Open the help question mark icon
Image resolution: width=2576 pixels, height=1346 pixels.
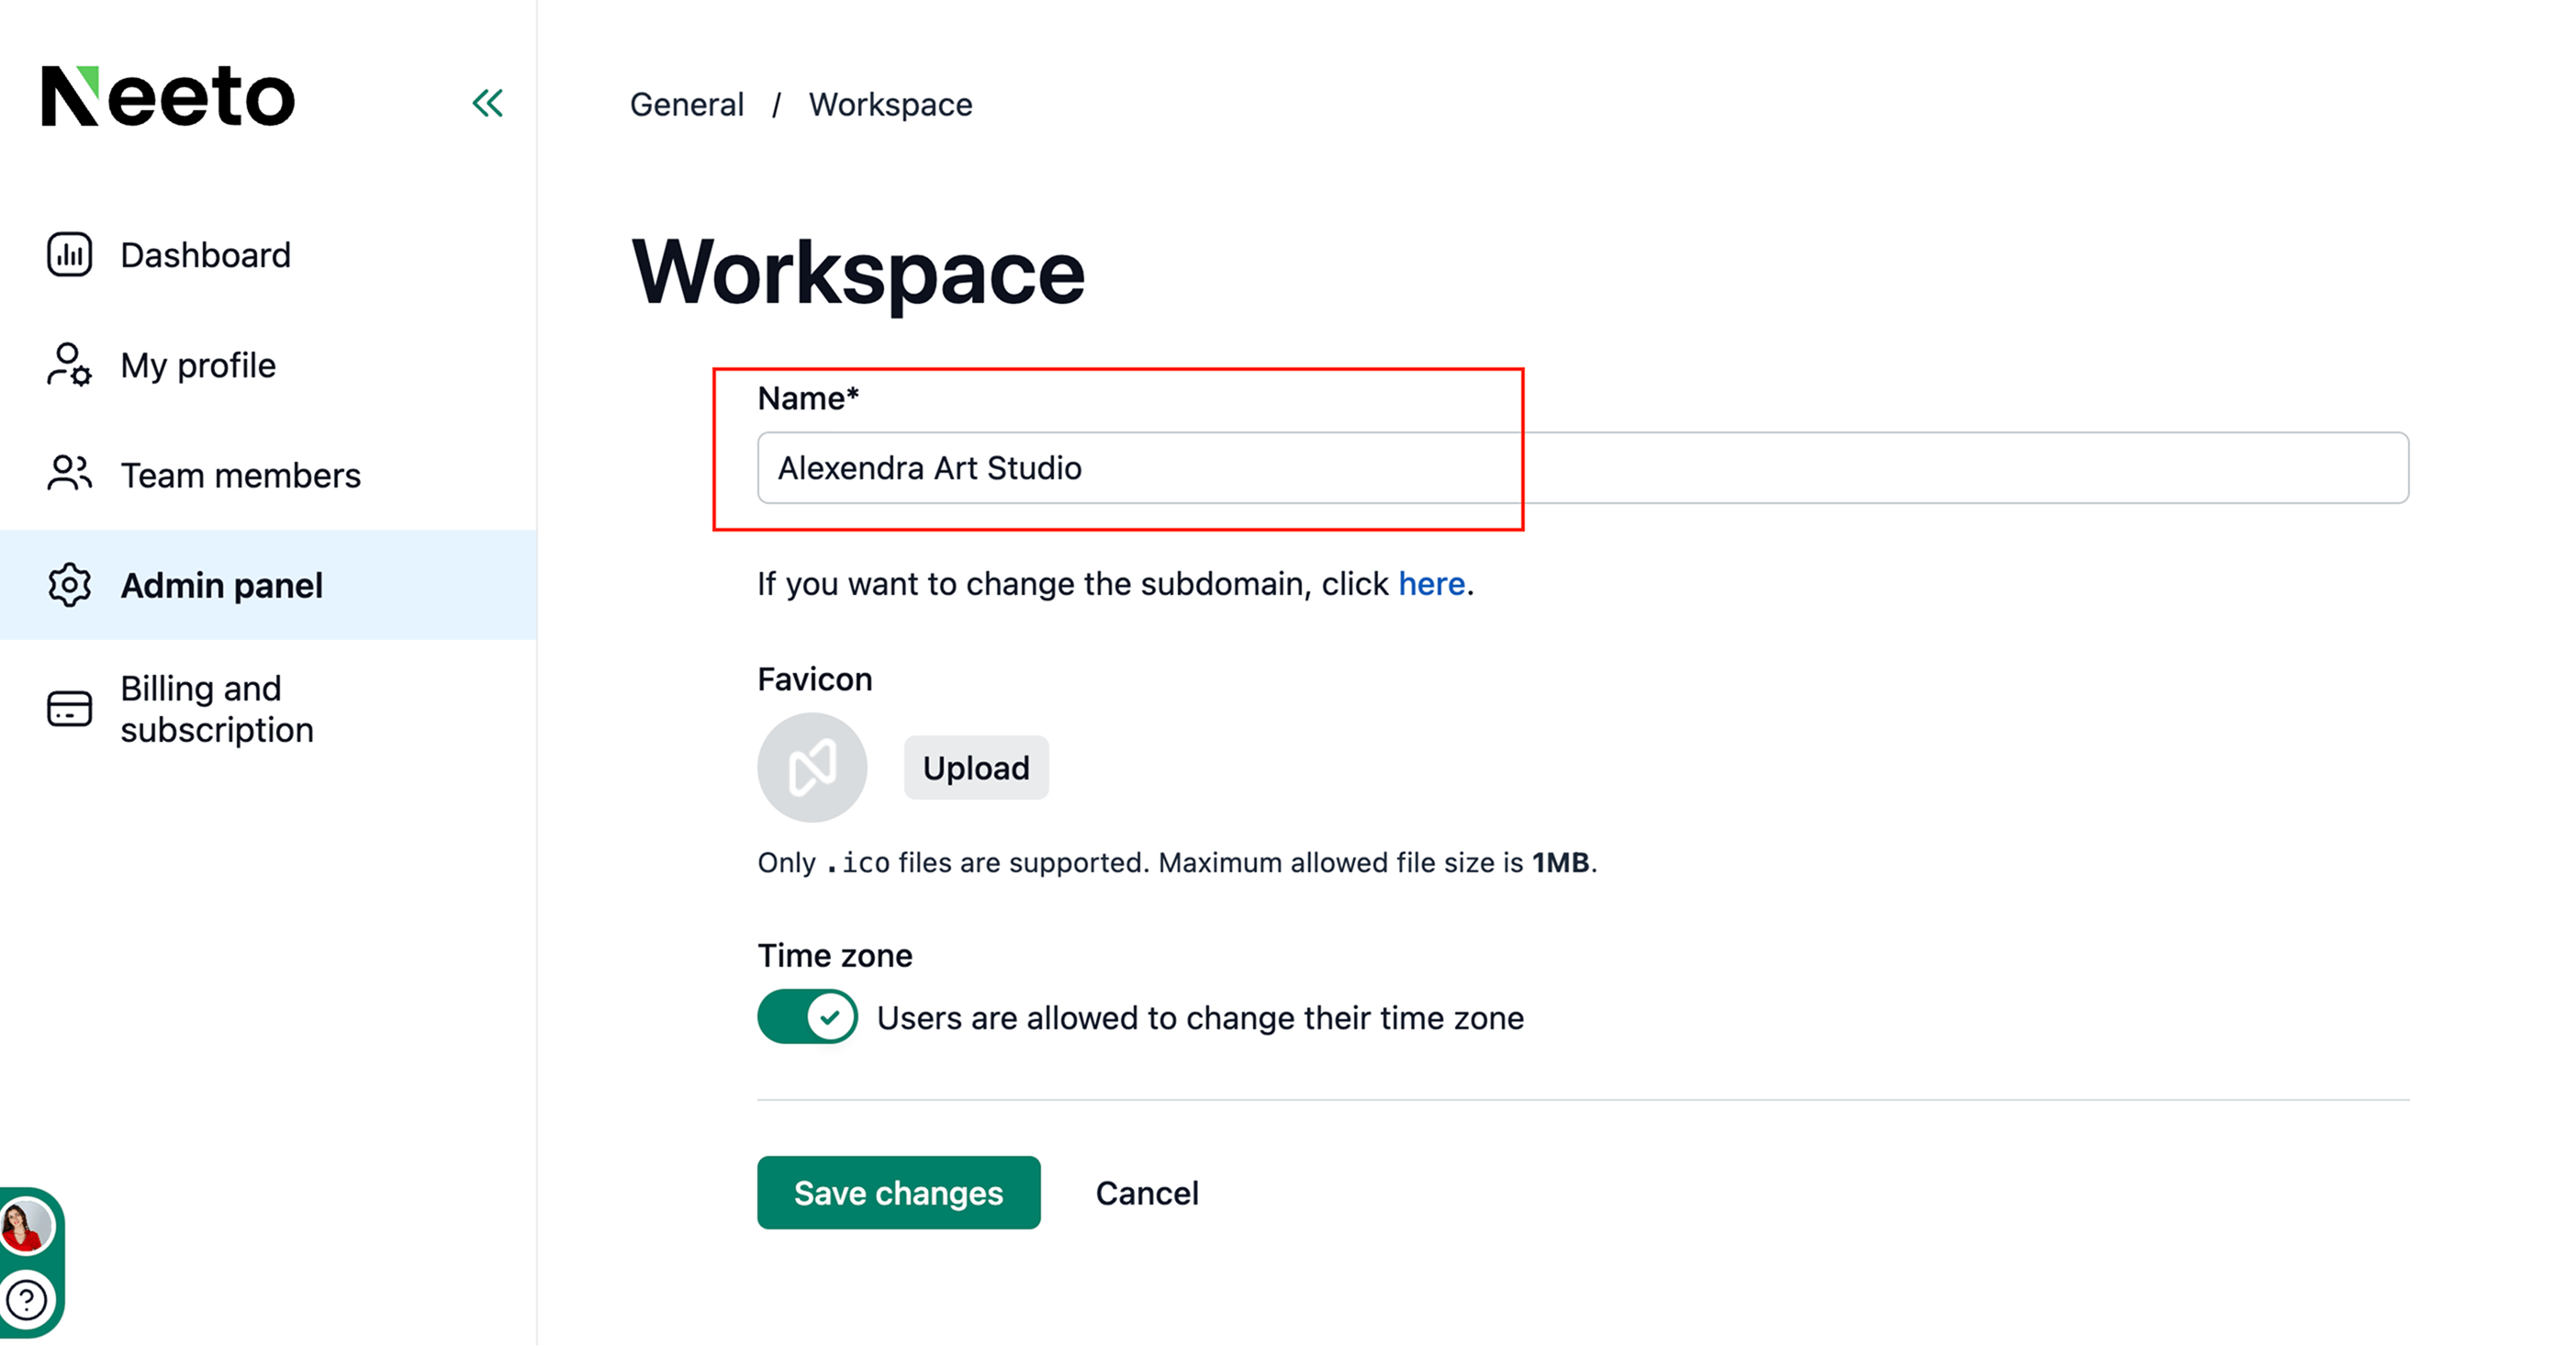tap(26, 1300)
